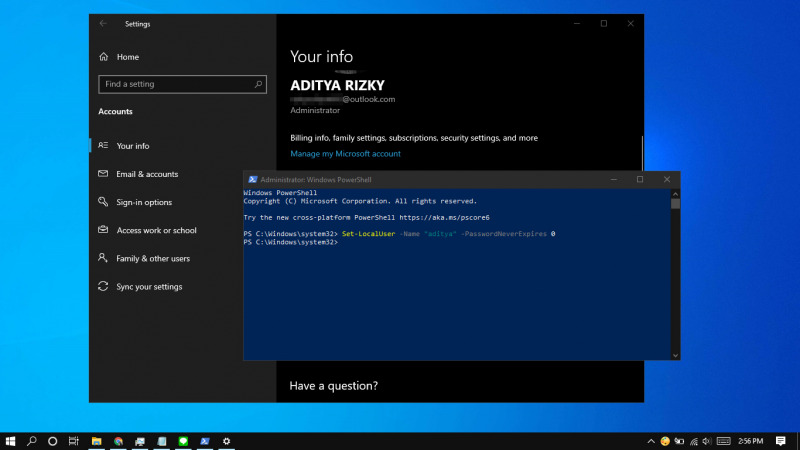This screenshot has width=800, height=450.
Task: Click the Settings back arrow
Action: 103,23
